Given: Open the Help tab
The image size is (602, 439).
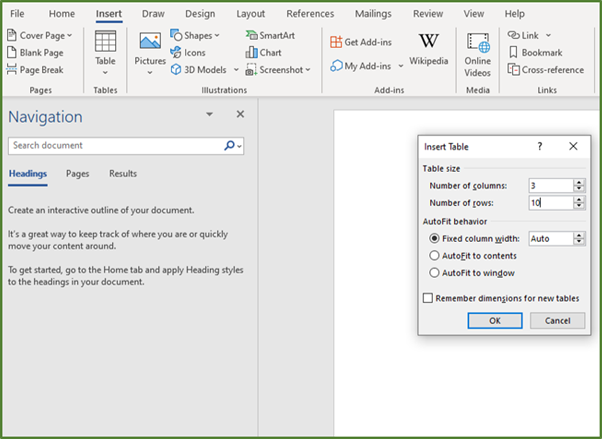Looking at the screenshot, I should [514, 14].
